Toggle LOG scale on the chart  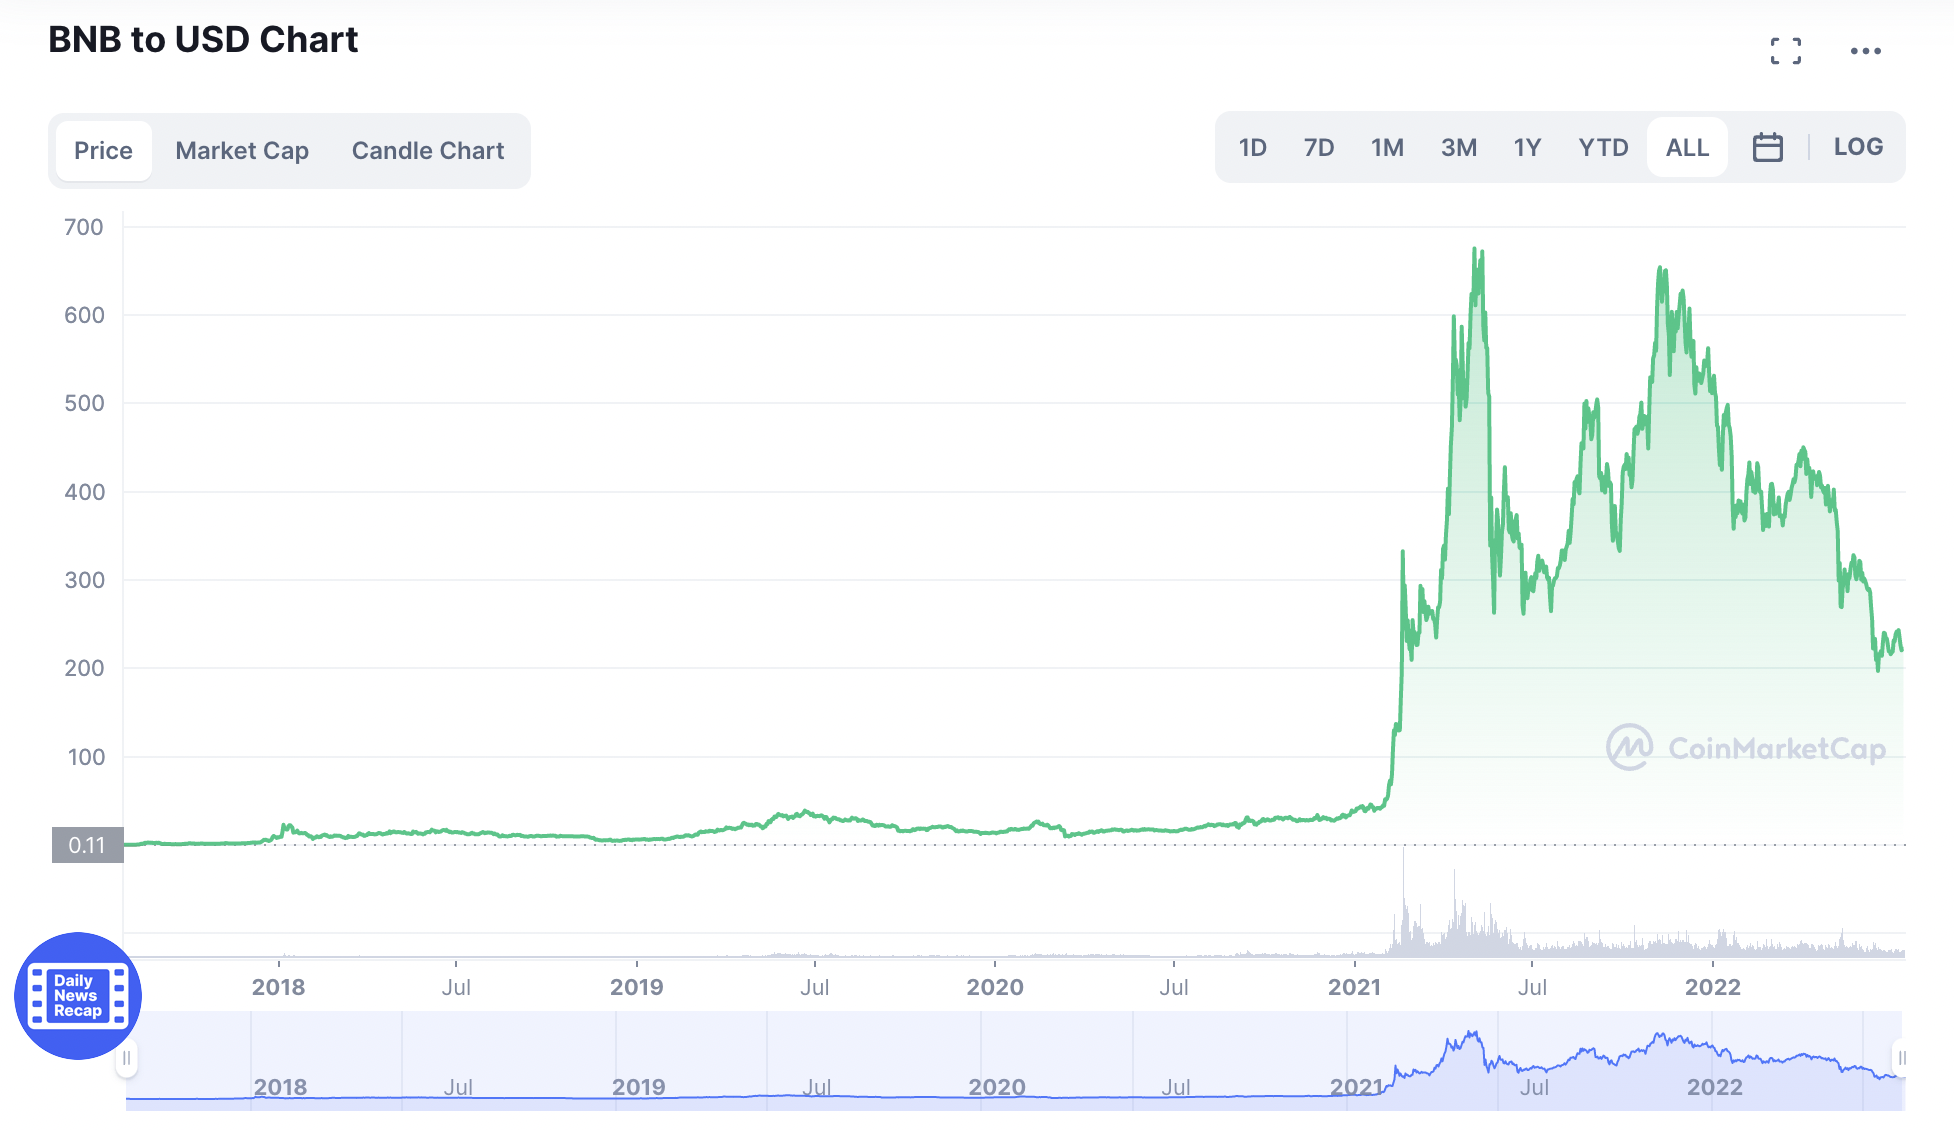pyautogui.click(x=1858, y=147)
